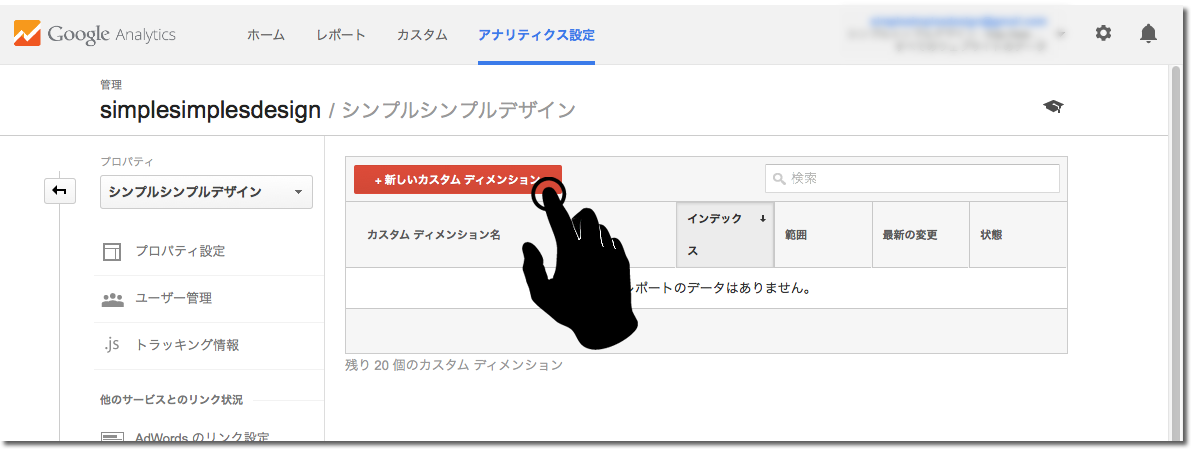1191x449 pixels.
Task: Click the back arrow collapse button
Action: (60, 190)
